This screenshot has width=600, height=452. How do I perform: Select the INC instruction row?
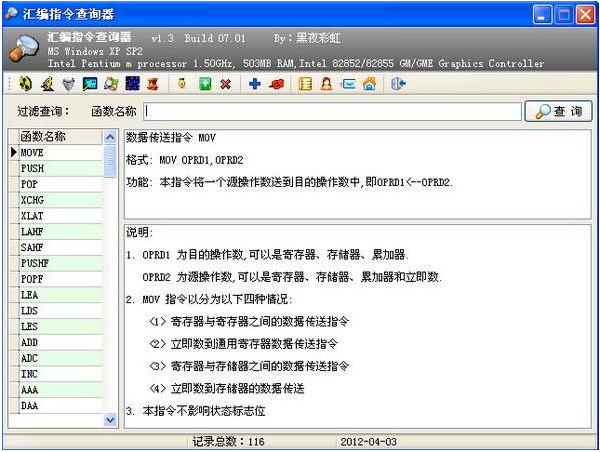[60, 374]
